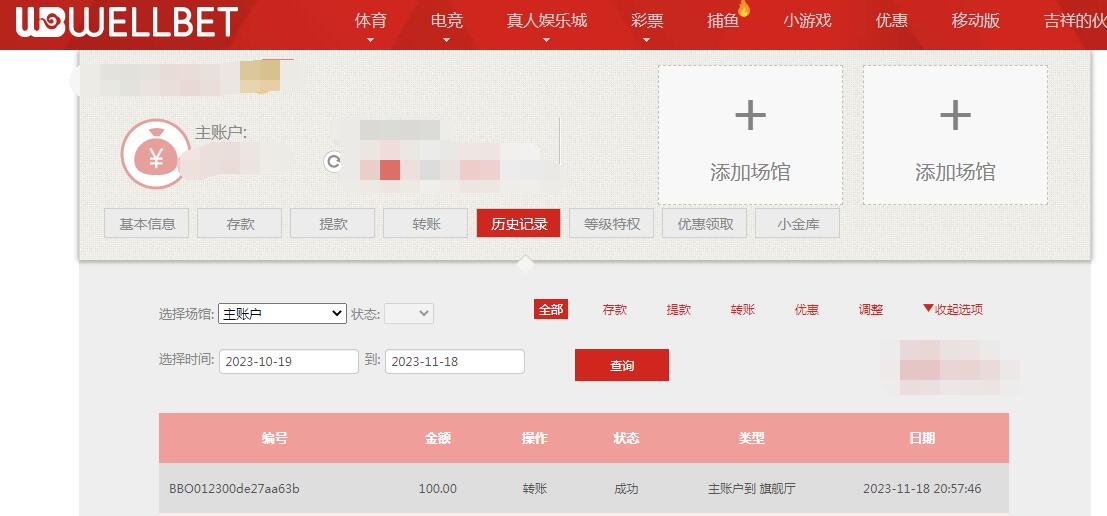Click plus icon in second 添加场馆 box
This screenshot has width=1107, height=516.
955,115
